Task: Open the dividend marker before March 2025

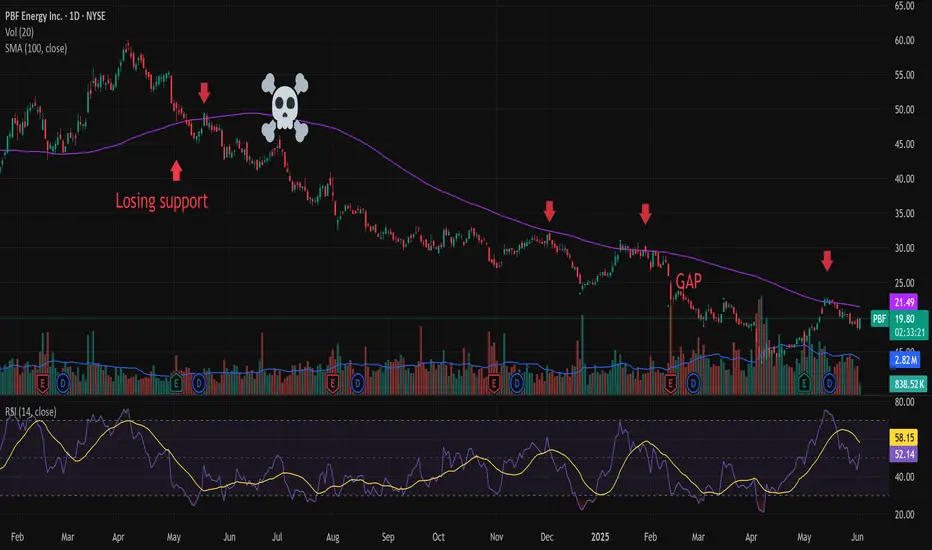Action: coord(693,384)
